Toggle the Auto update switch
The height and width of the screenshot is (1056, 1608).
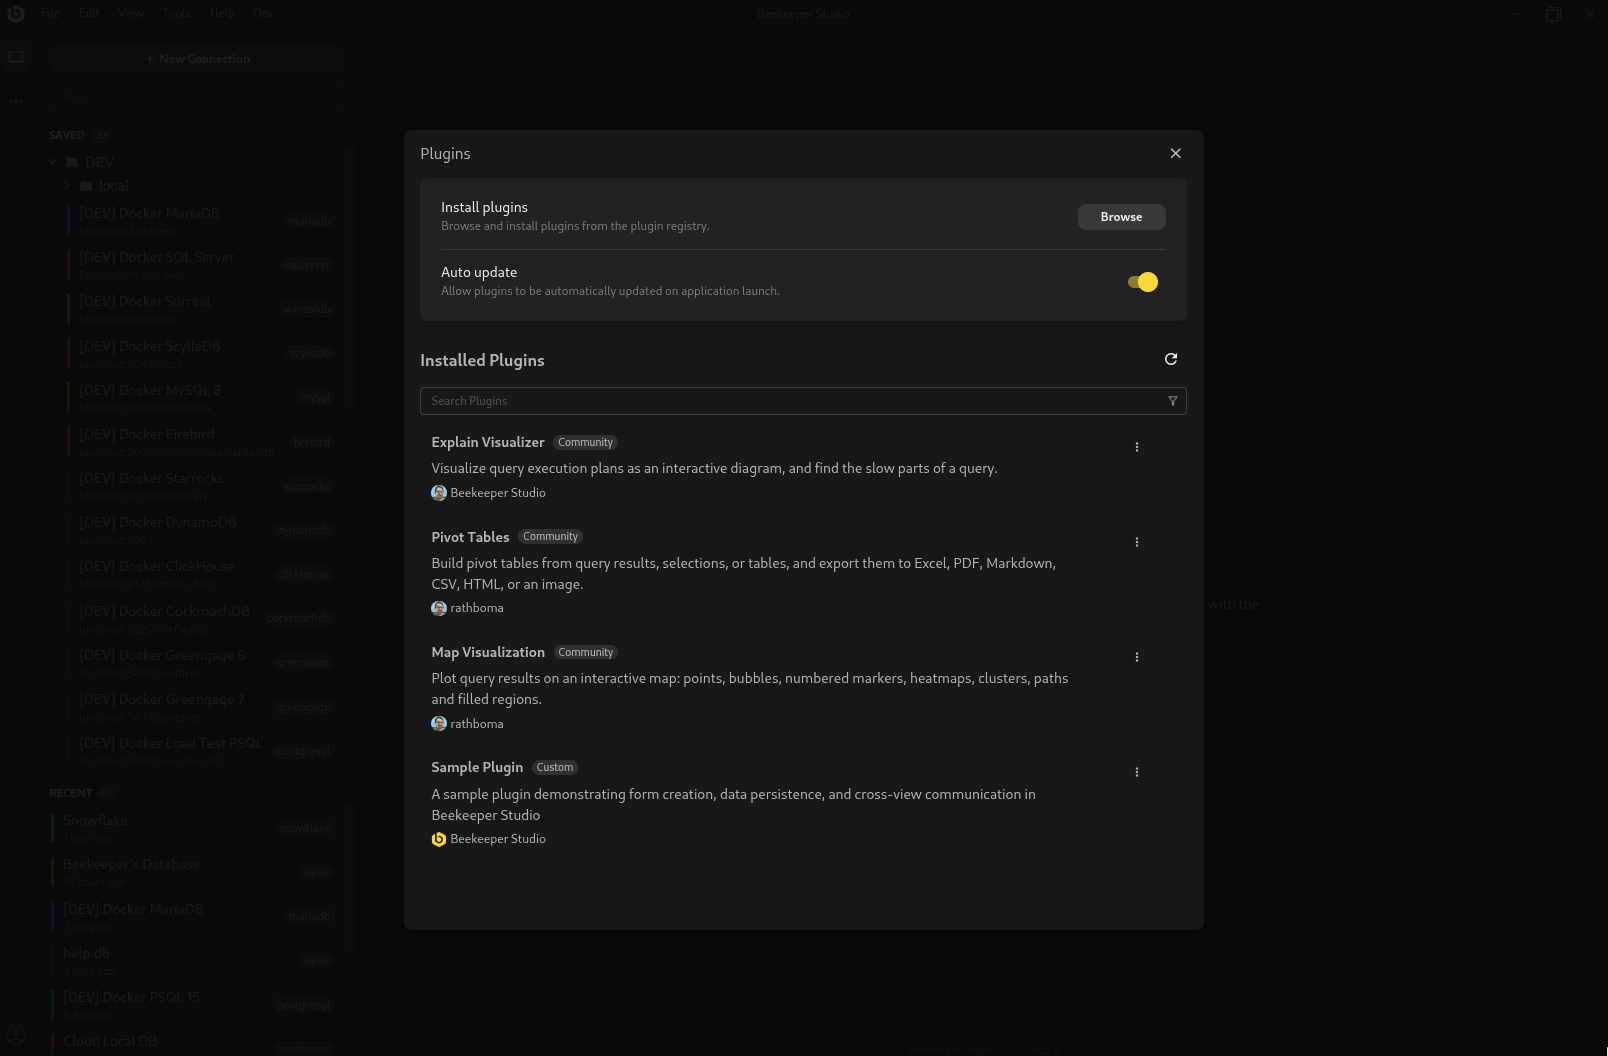(x=1143, y=282)
